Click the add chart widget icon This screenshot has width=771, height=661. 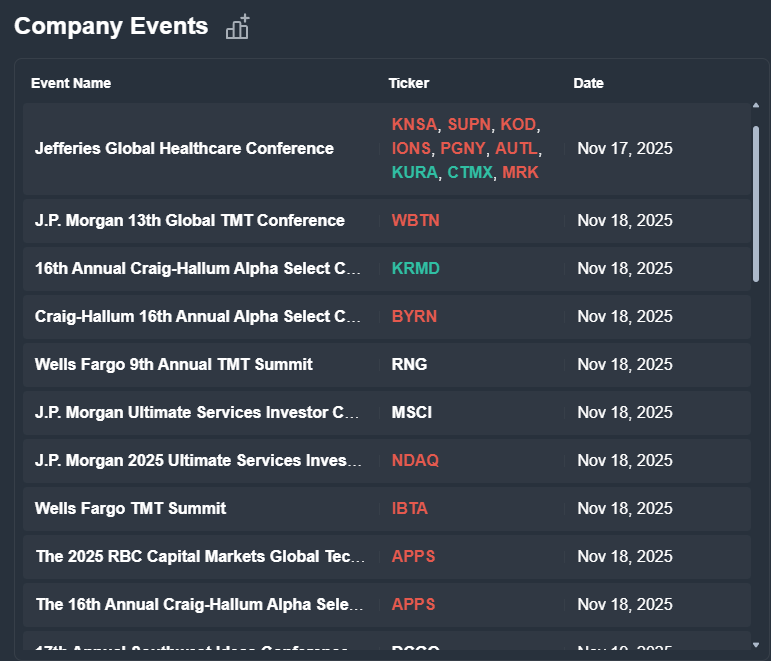click(237, 27)
